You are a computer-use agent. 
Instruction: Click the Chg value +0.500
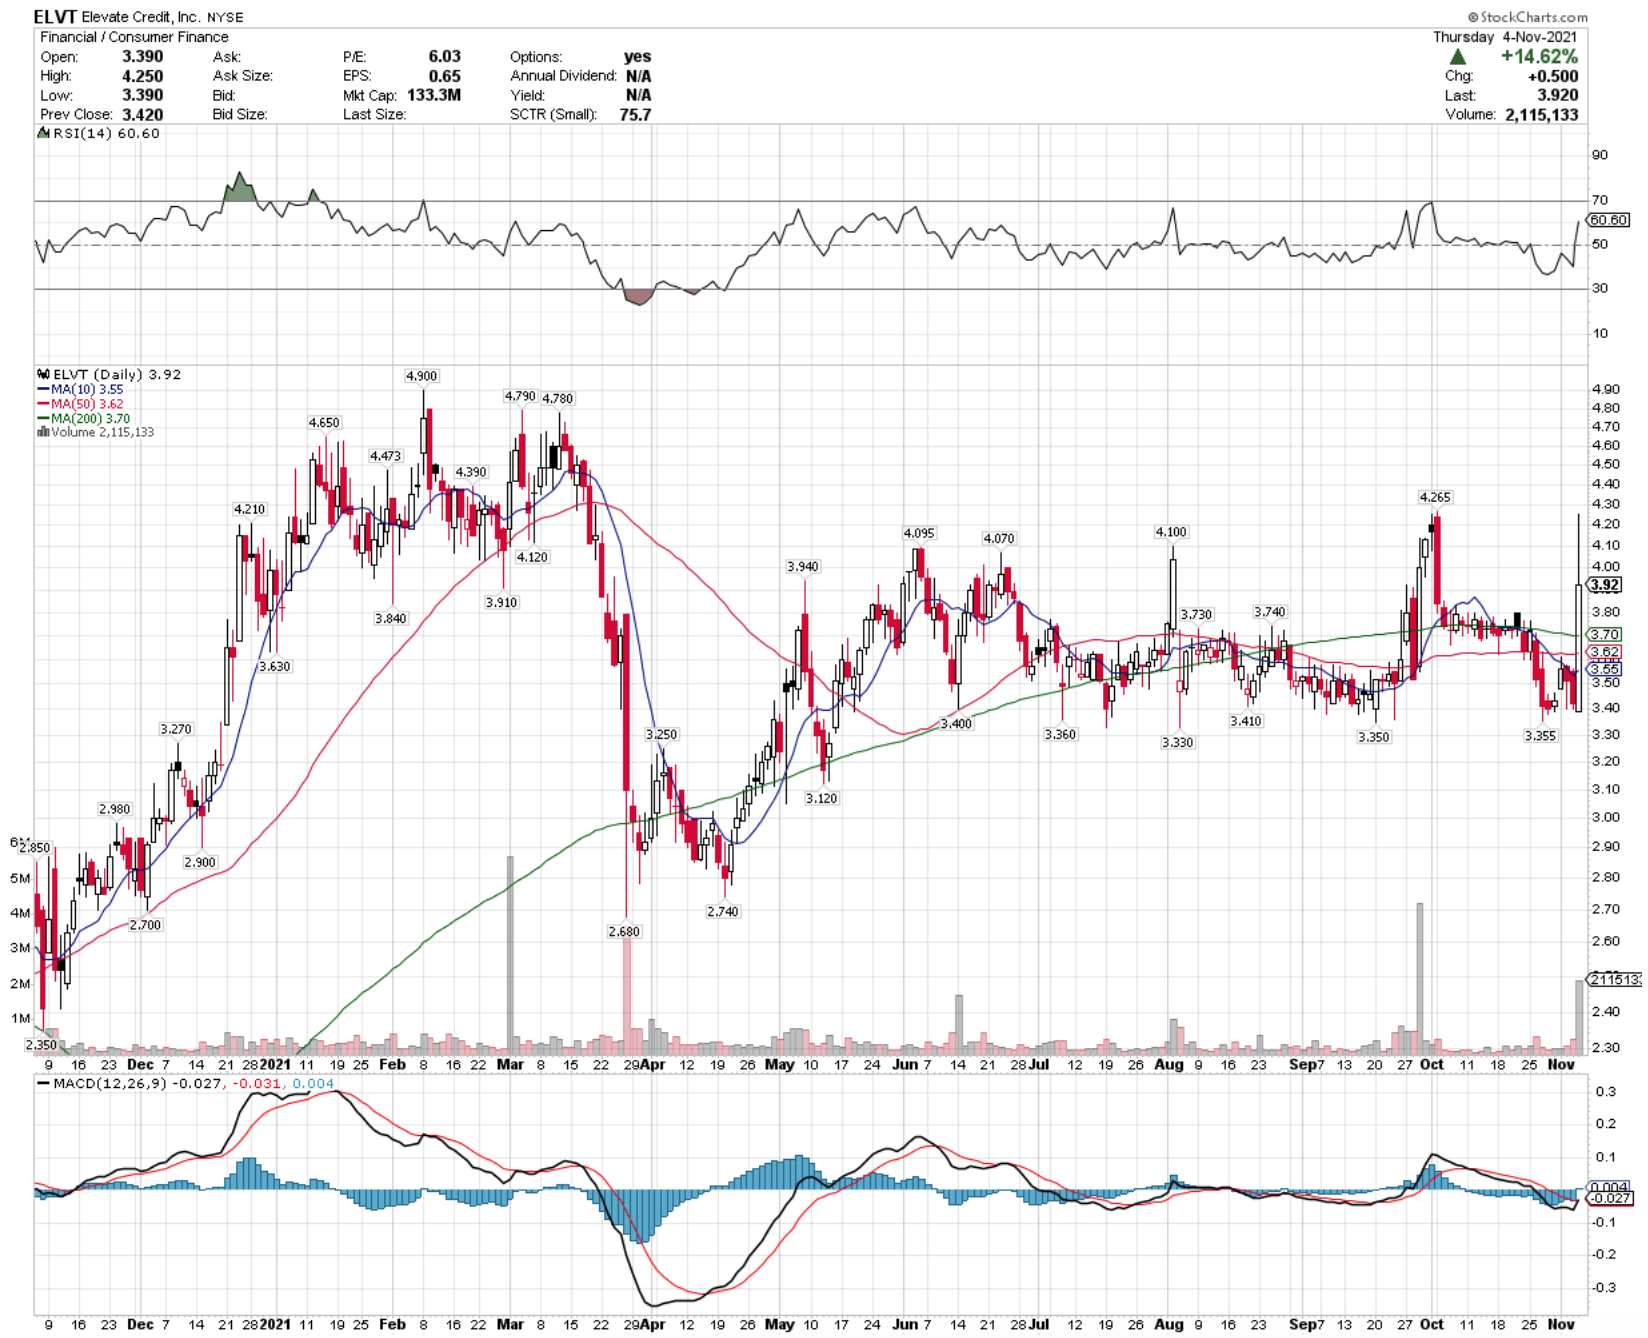point(1553,76)
